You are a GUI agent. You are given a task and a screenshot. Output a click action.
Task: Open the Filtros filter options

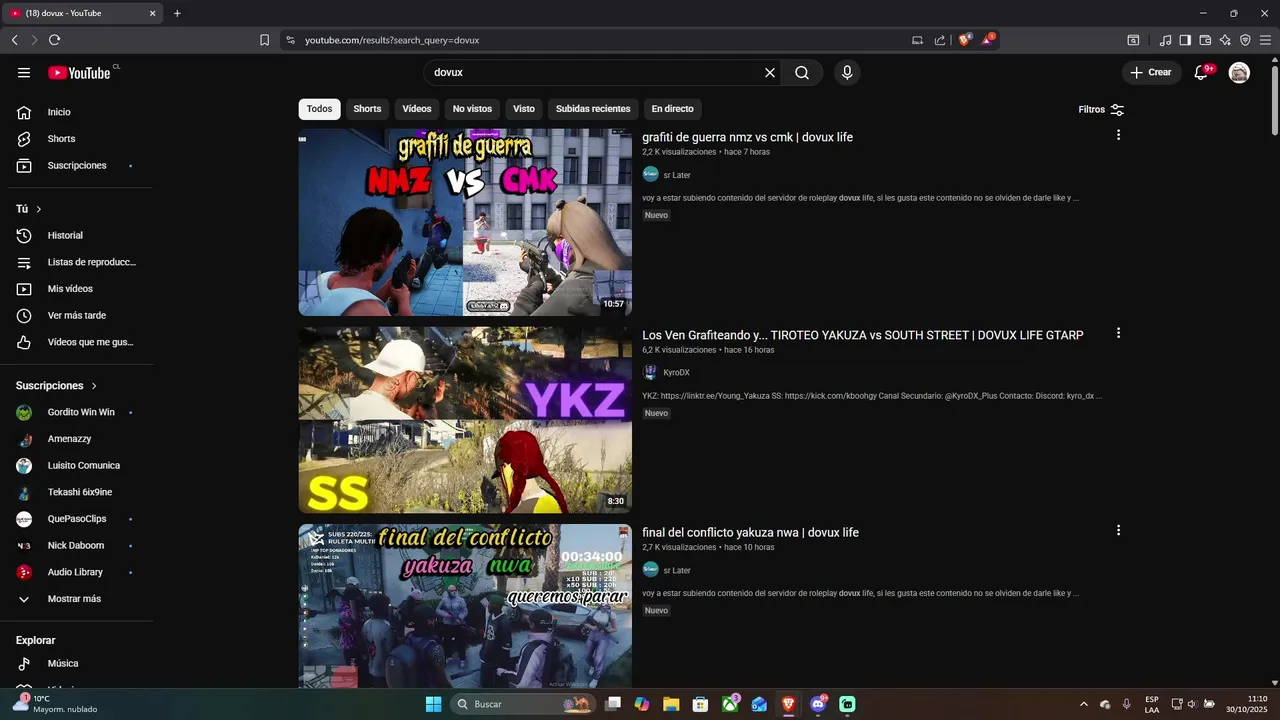coord(1101,109)
